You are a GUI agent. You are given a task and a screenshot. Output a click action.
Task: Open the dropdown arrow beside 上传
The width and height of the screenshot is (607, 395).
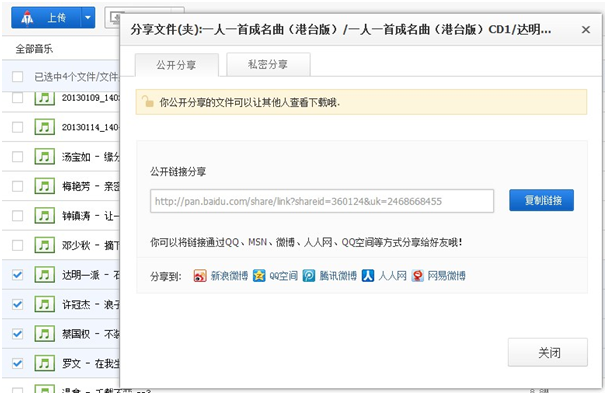pyautogui.click(x=88, y=18)
